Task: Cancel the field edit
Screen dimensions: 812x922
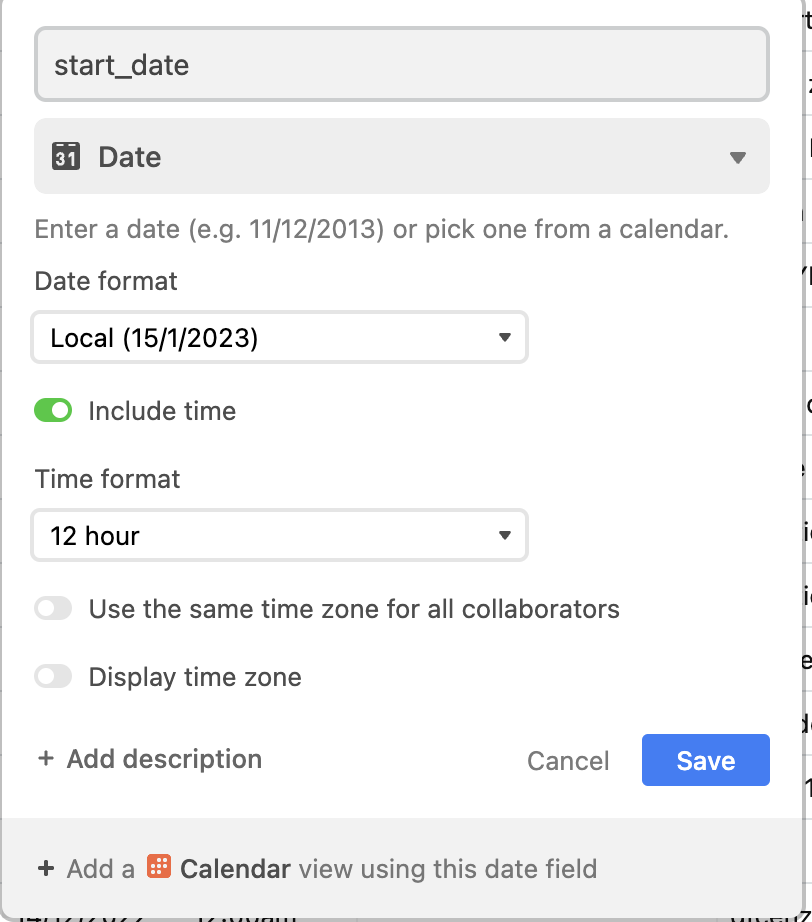Action: (x=568, y=761)
